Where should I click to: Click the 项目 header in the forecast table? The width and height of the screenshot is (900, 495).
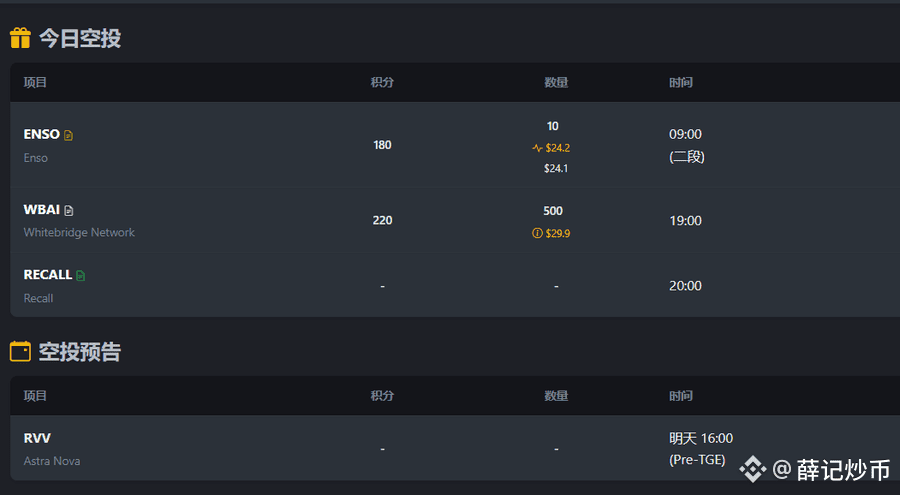tap(35, 396)
